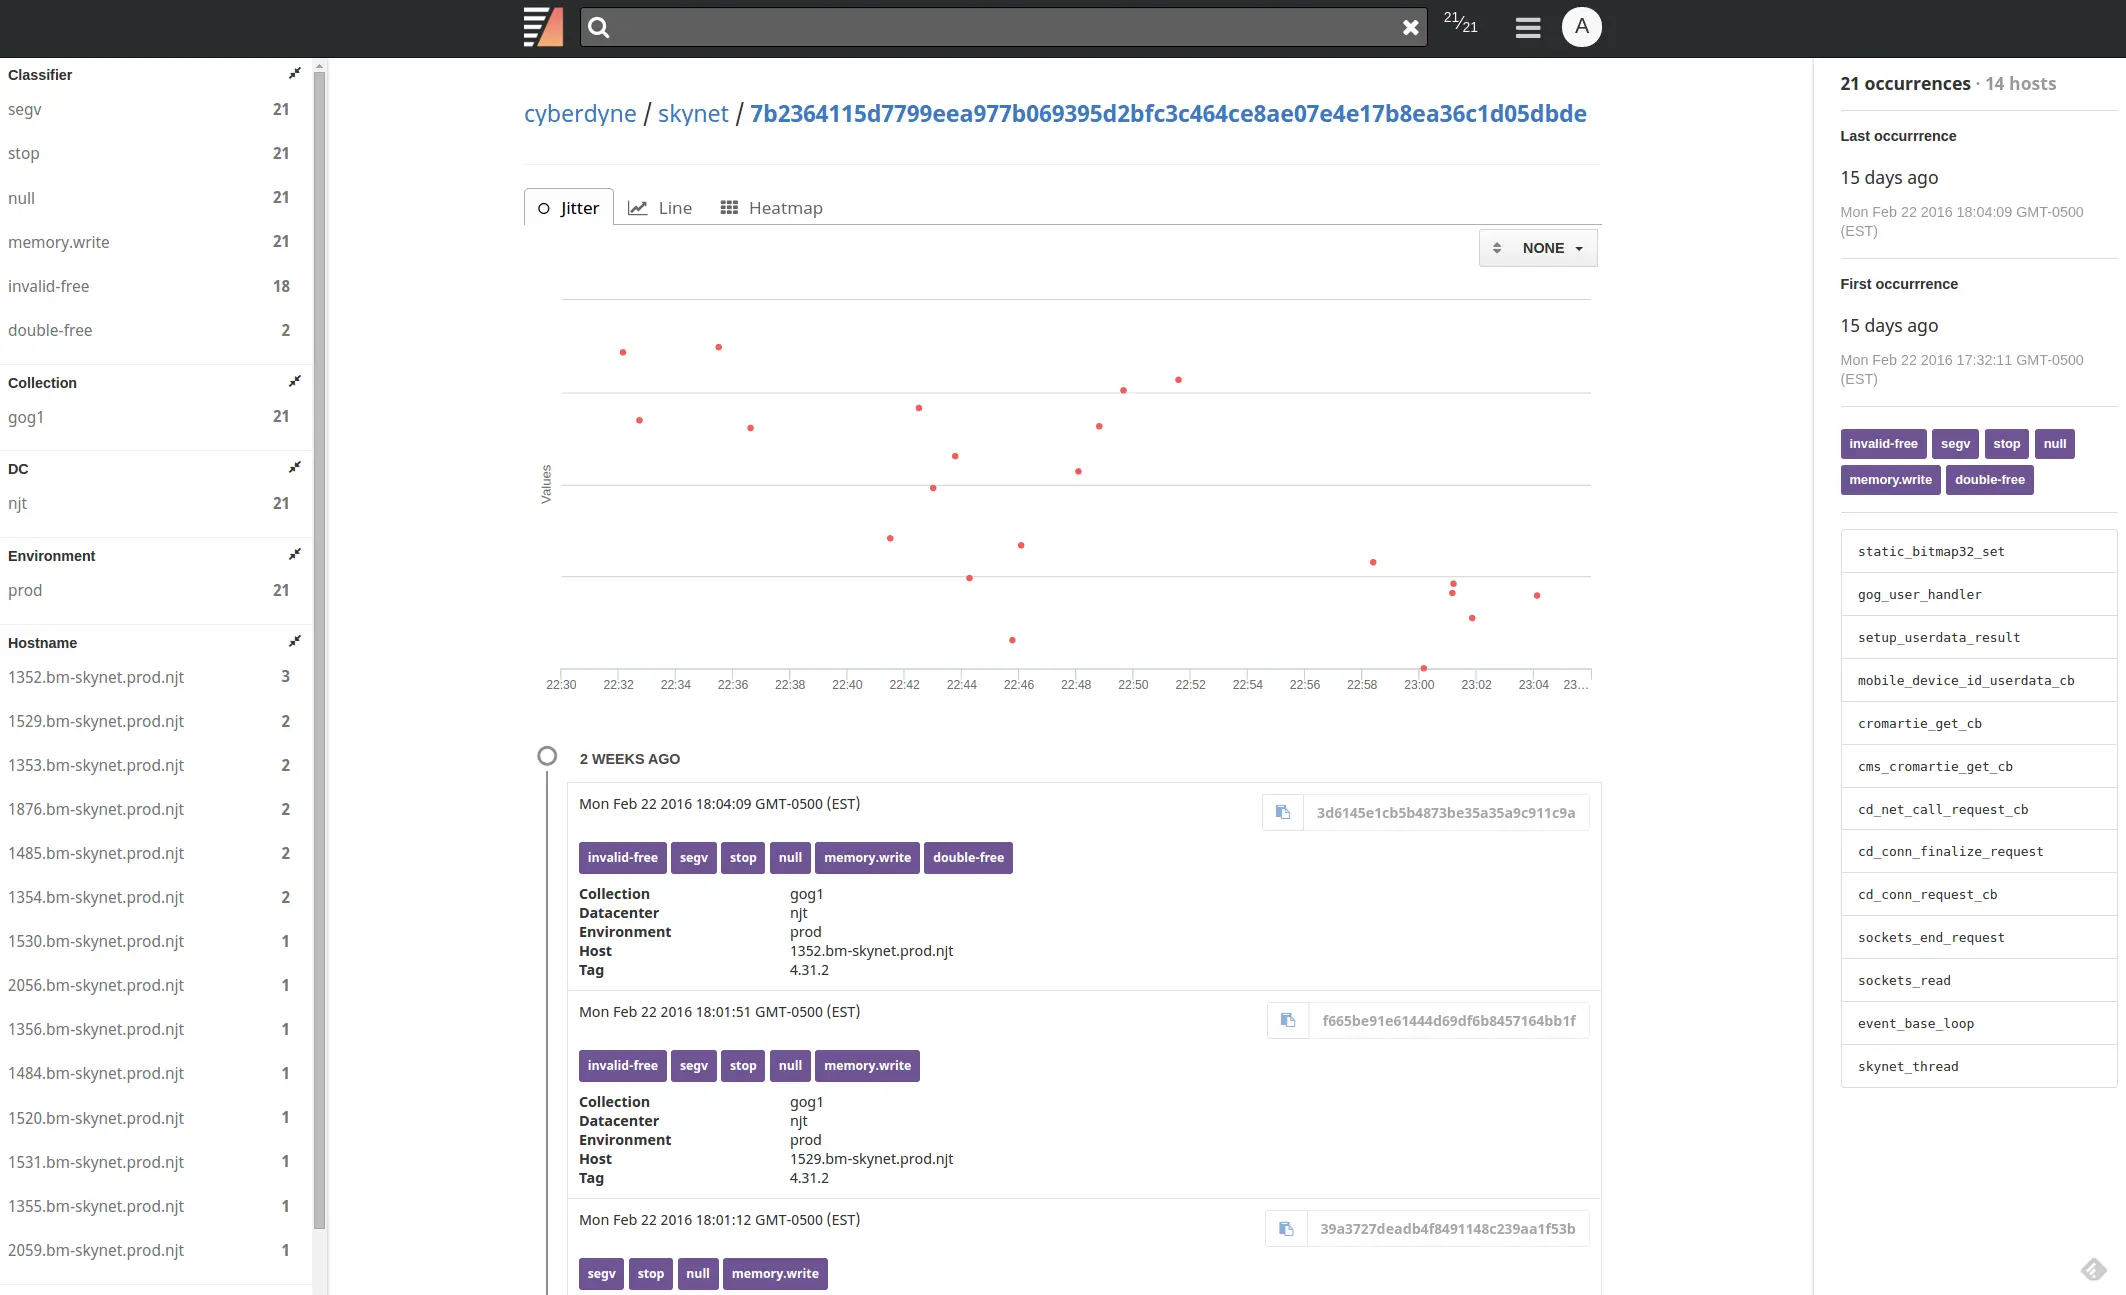Open the cyberdyne project link
The image size is (2126, 1295).
tap(580, 113)
